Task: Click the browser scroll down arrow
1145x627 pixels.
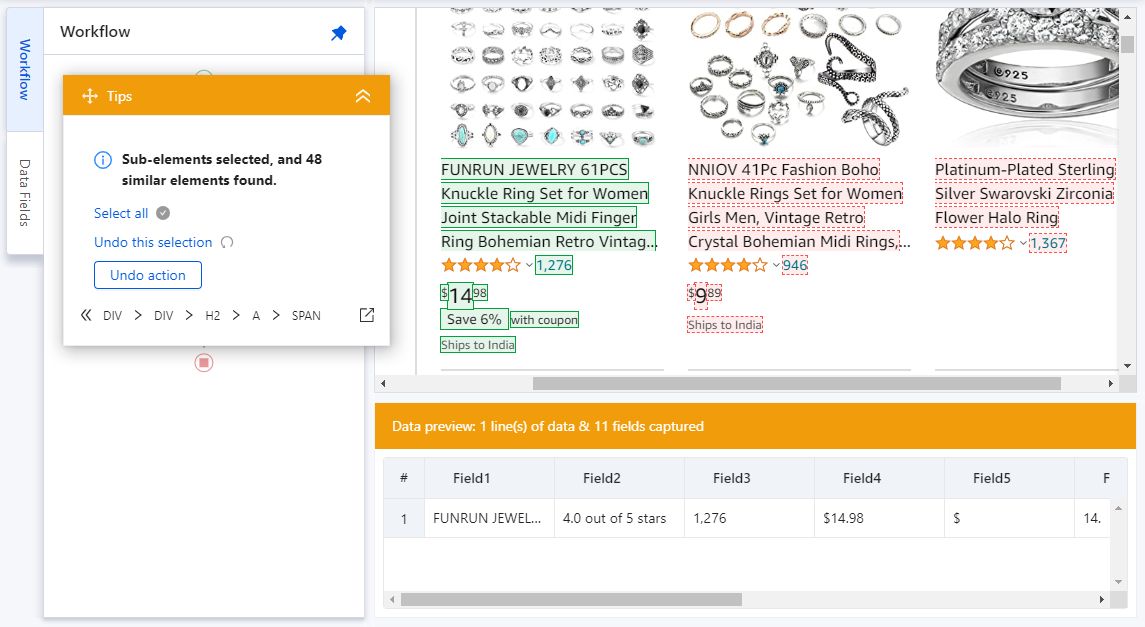Action: pos(1127,366)
